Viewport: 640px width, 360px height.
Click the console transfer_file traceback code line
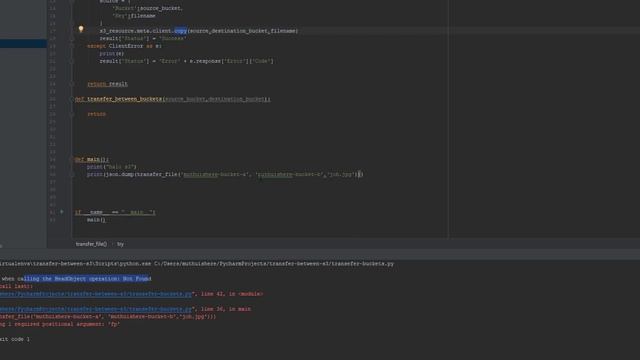[108, 316]
